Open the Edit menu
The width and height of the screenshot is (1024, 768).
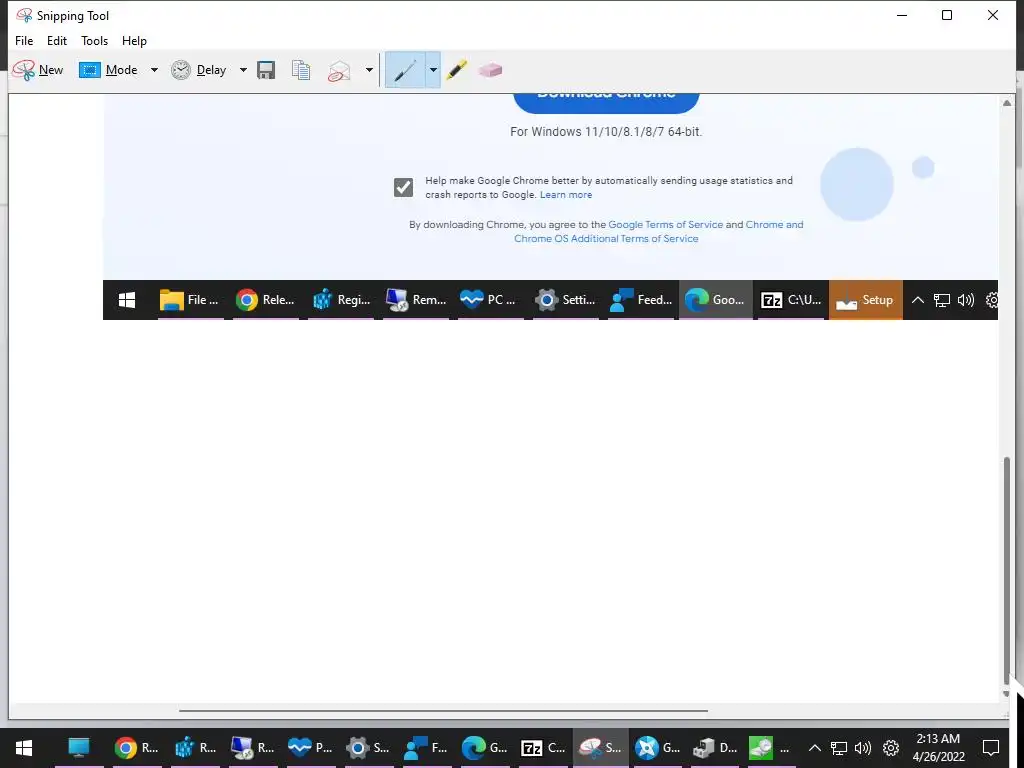pyautogui.click(x=57, y=40)
